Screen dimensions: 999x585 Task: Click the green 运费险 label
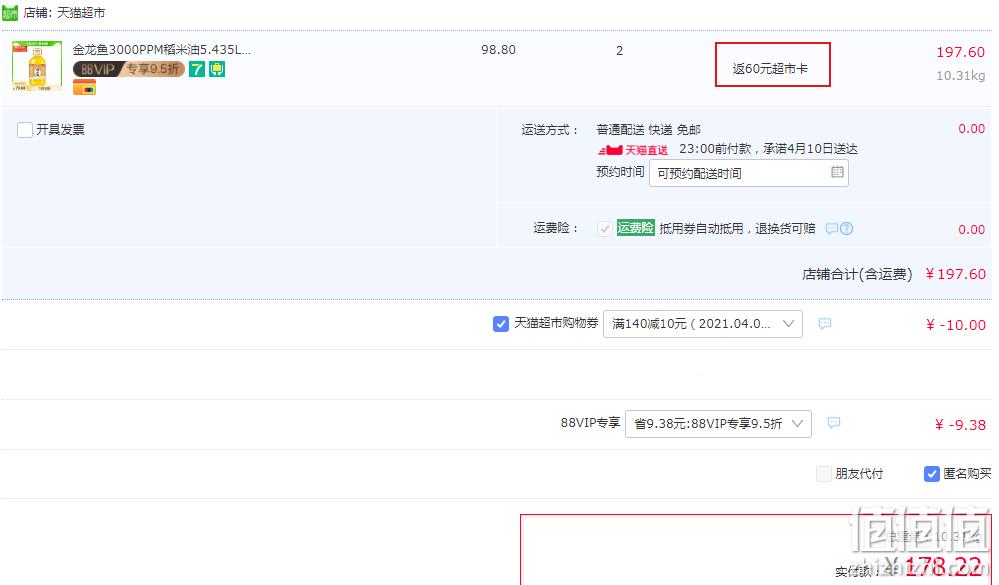tap(635, 228)
